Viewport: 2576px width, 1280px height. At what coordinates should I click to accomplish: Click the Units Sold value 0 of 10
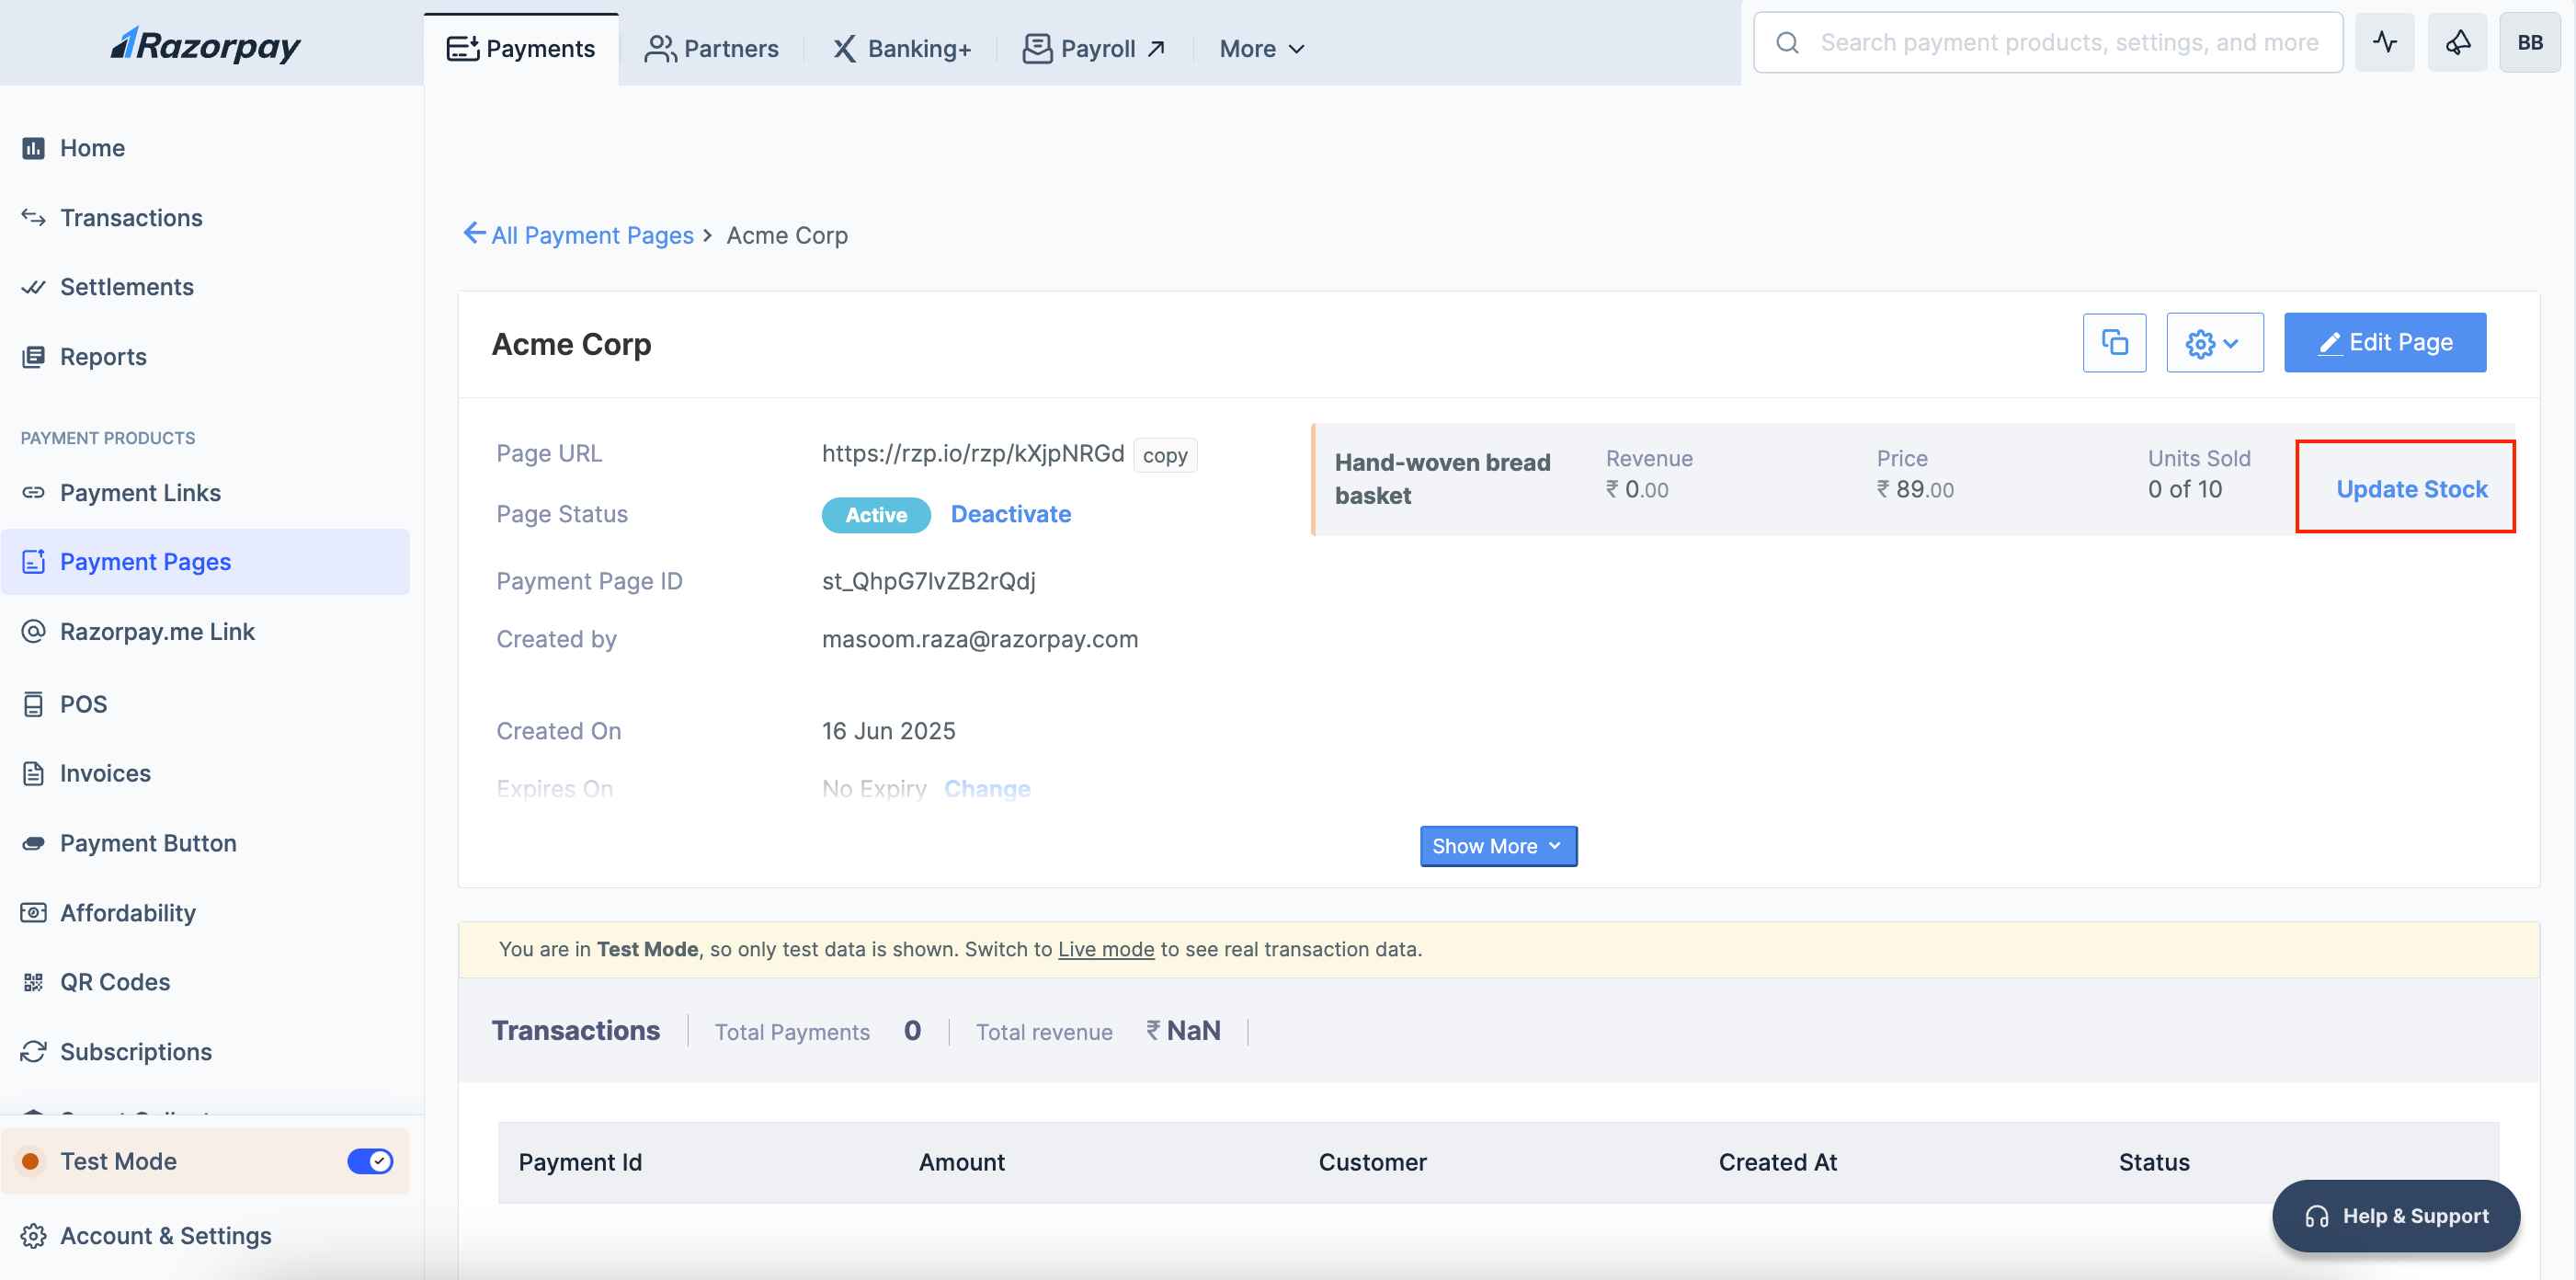(x=2184, y=489)
